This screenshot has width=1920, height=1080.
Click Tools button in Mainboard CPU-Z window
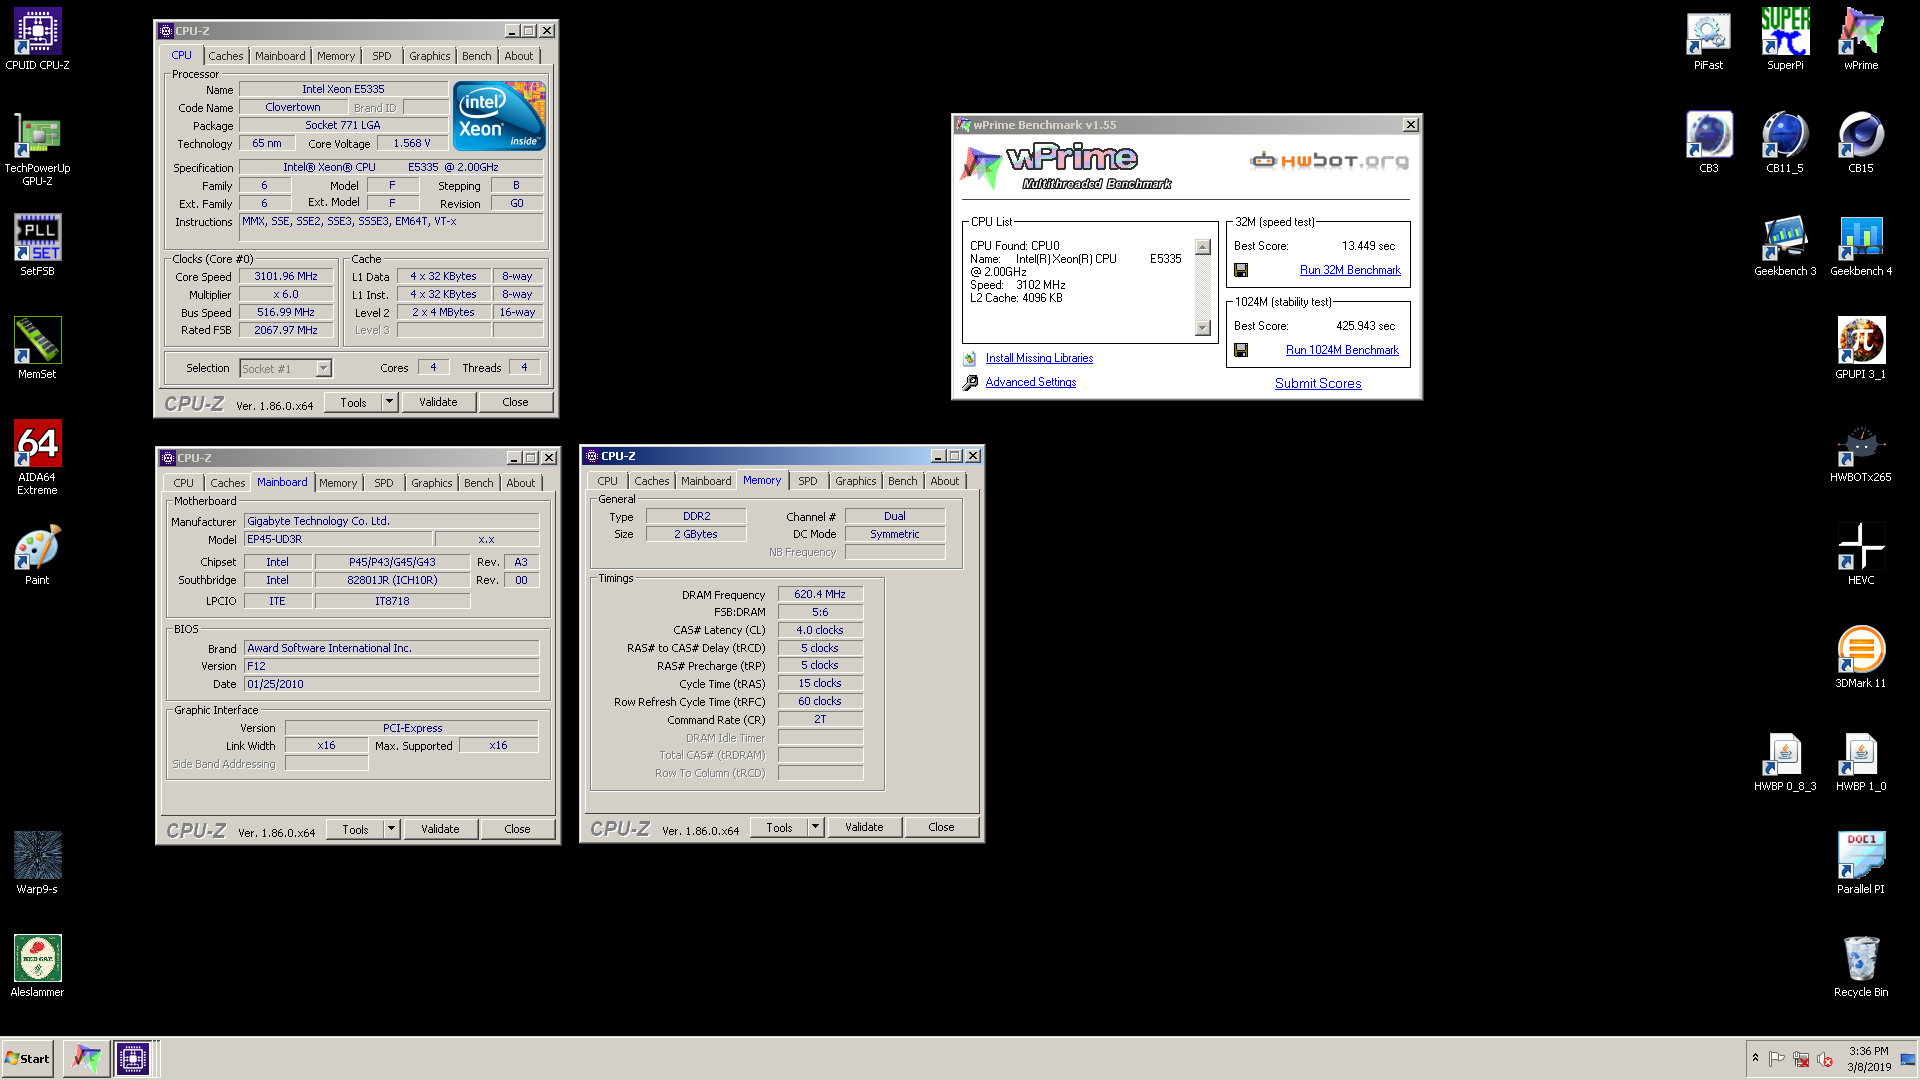355,829
